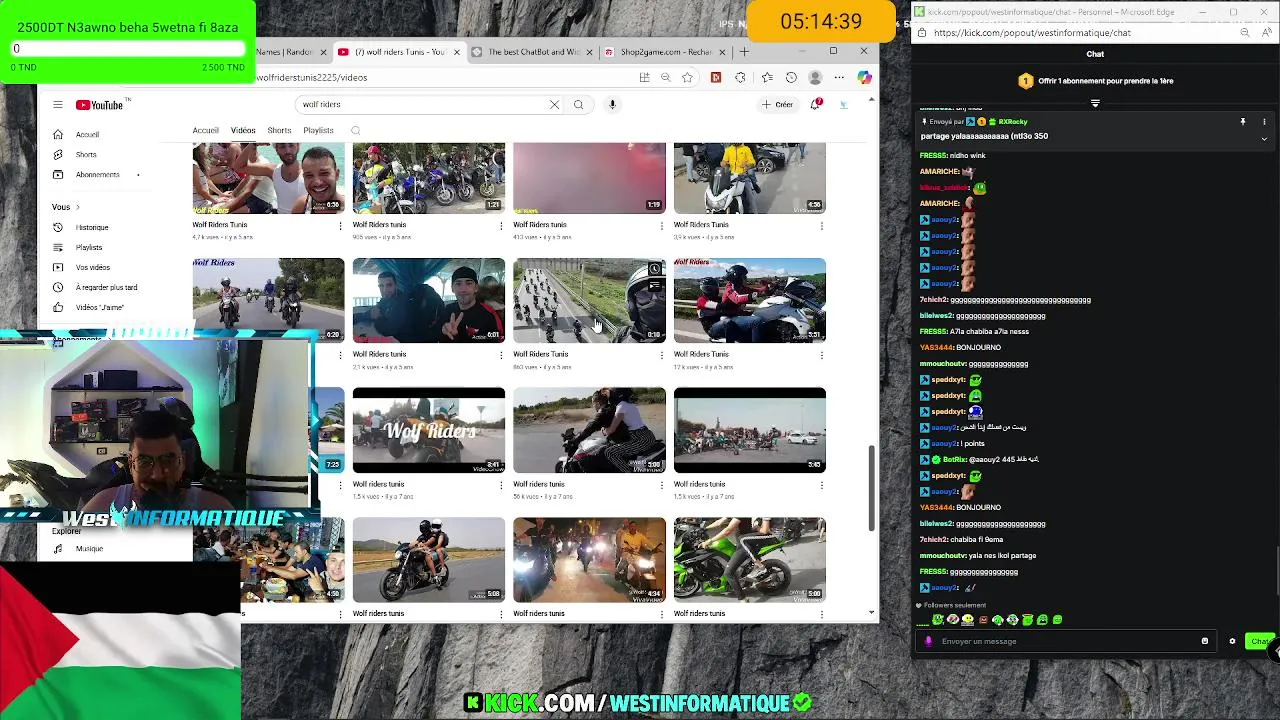Expand the Vous section
Image resolution: width=1280 pixels, height=720 pixels.
click(x=66, y=207)
